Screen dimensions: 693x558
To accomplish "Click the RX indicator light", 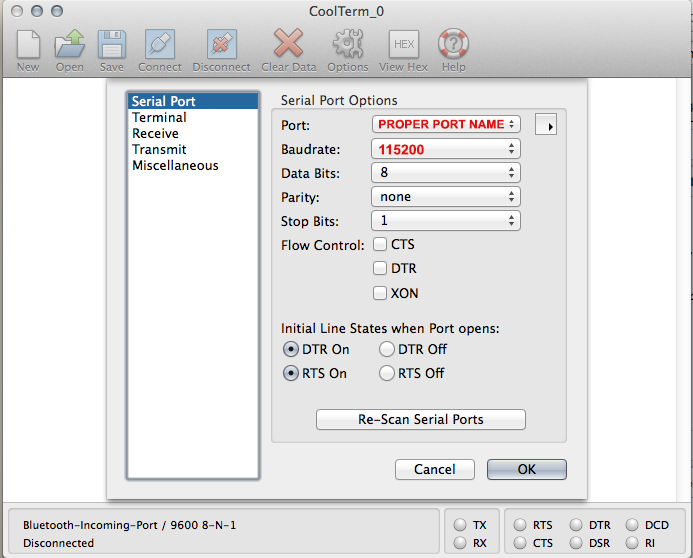I will point(460,543).
